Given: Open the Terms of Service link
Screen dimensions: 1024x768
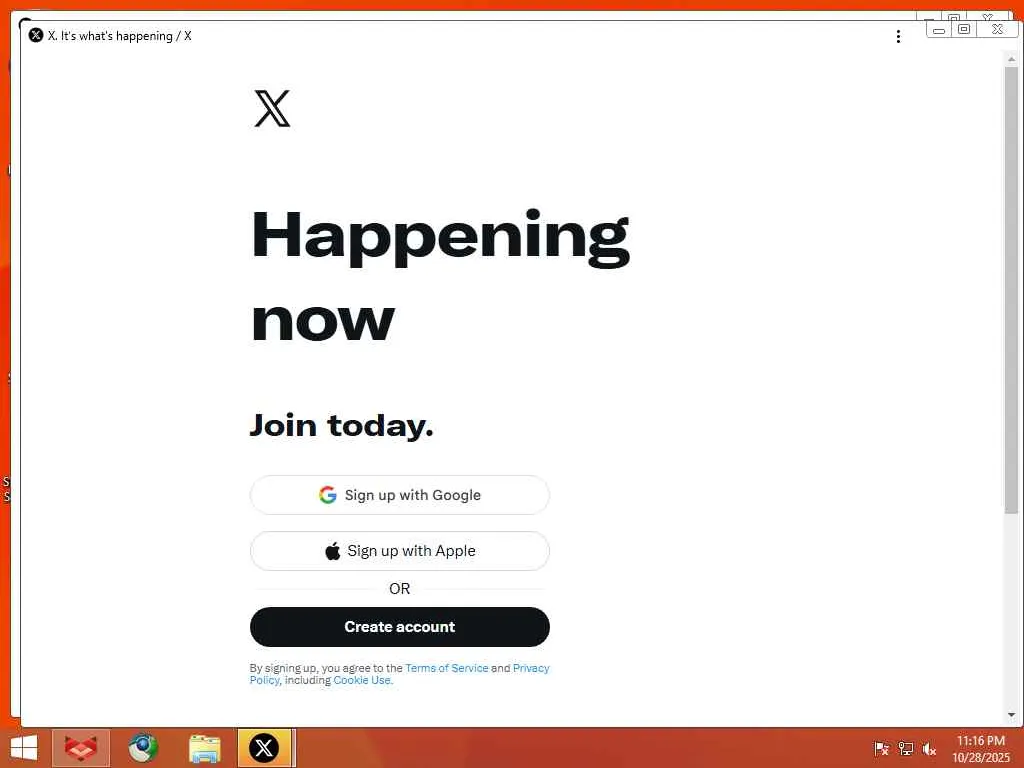Looking at the screenshot, I should pyautogui.click(x=447, y=668).
